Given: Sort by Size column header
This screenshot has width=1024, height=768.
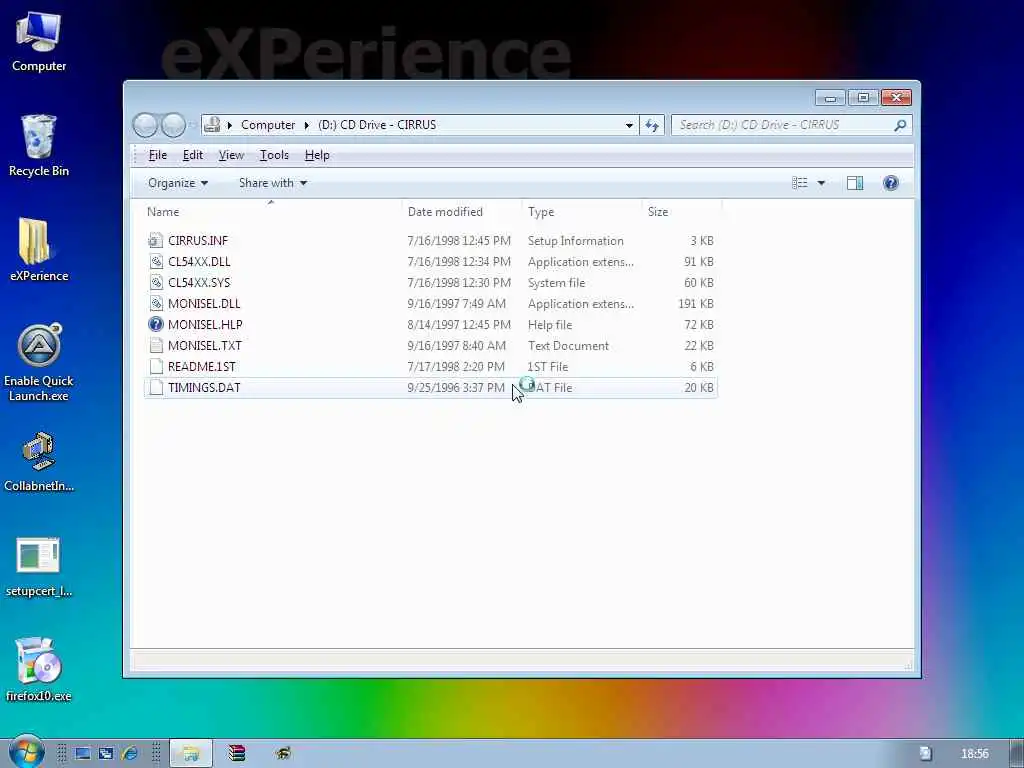Looking at the screenshot, I should click(x=682, y=212).
